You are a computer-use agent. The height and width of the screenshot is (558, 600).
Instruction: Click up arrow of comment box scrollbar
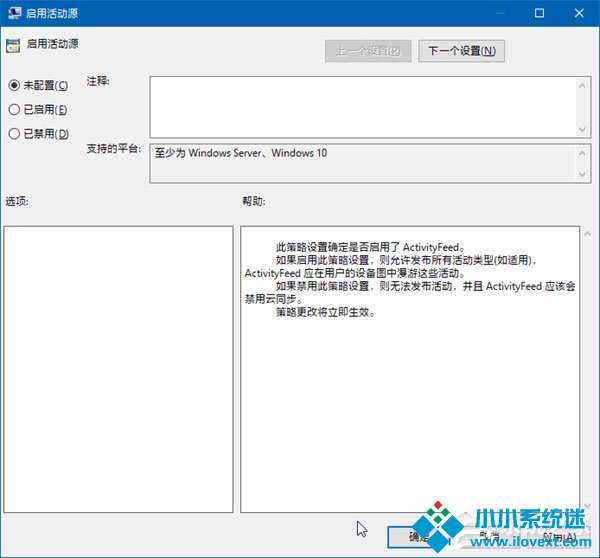pyautogui.click(x=582, y=85)
